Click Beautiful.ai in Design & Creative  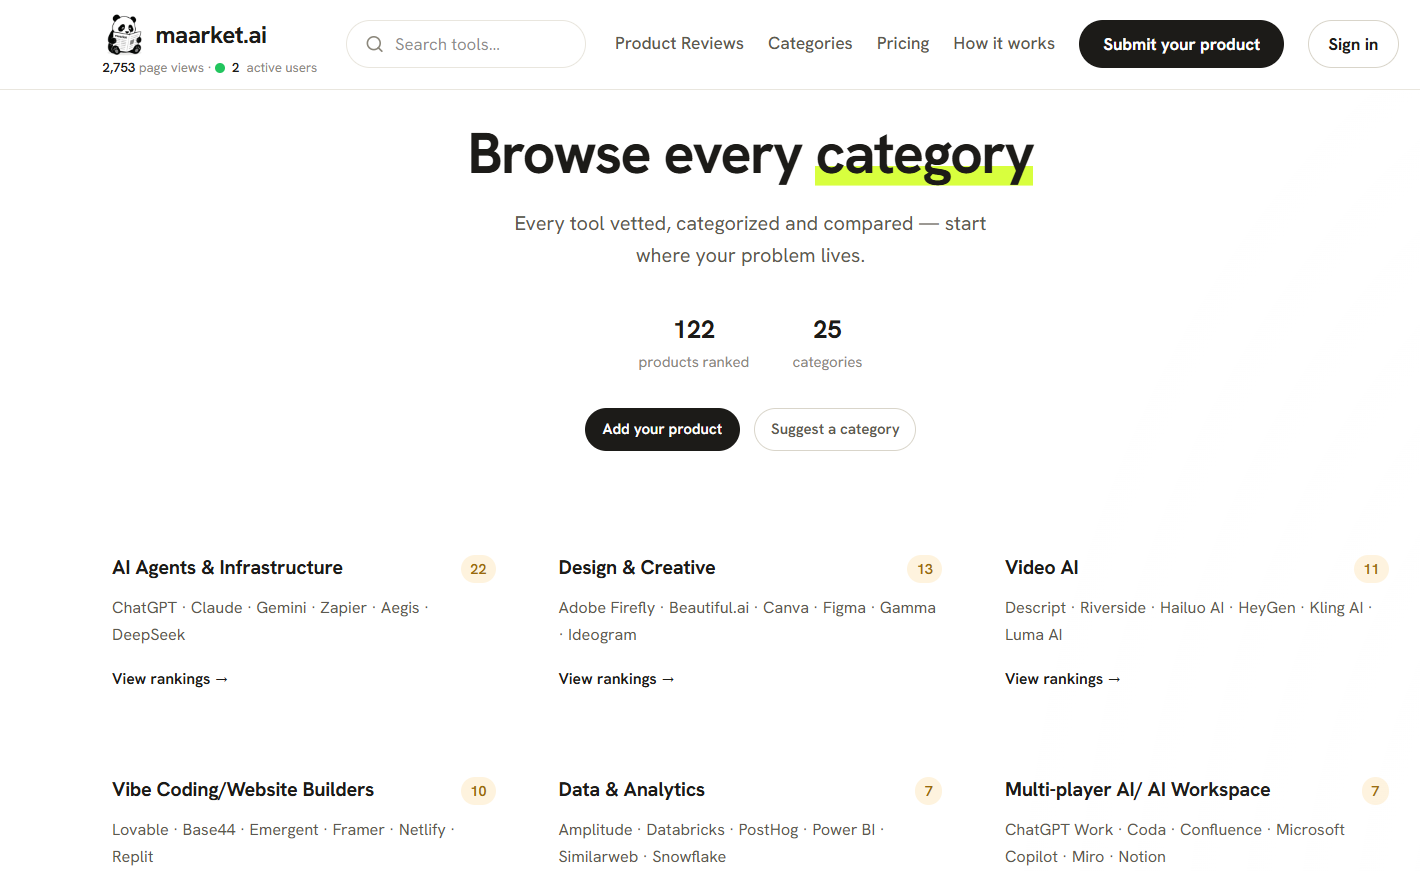pyautogui.click(x=709, y=608)
